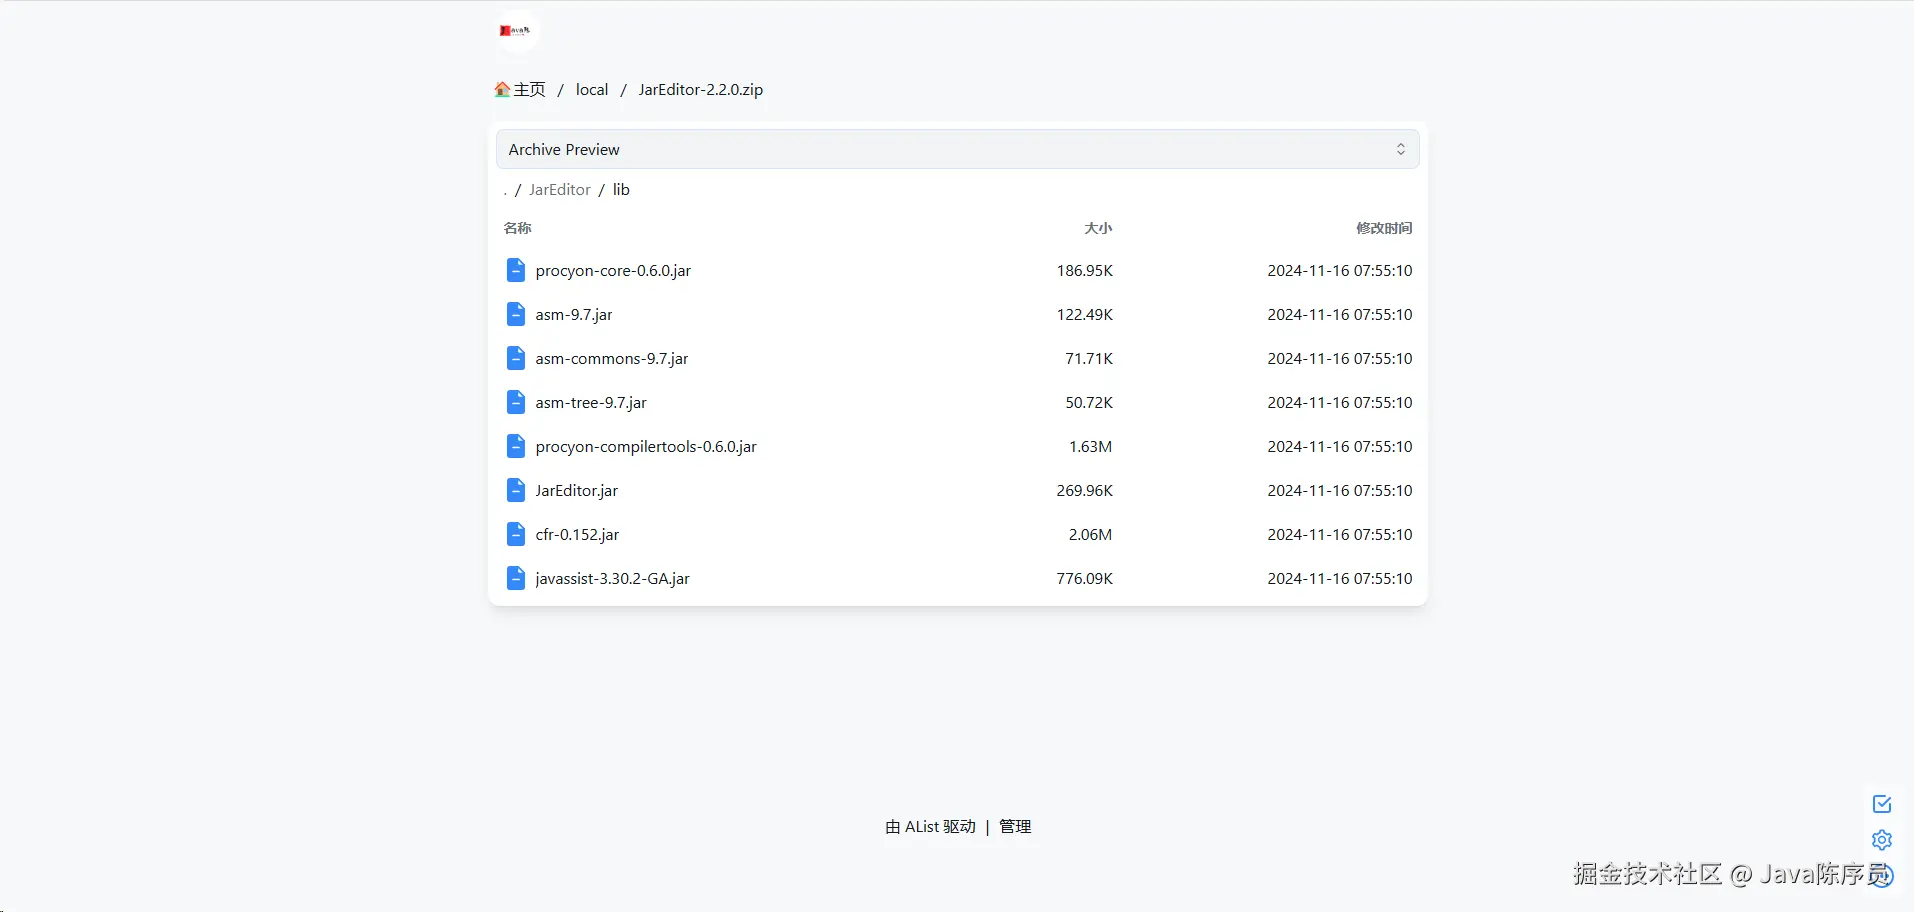The height and width of the screenshot is (912, 1914).
Task: Select procyon-compilertools-0.6.0.jar file name
Action: tap(646, 447)
